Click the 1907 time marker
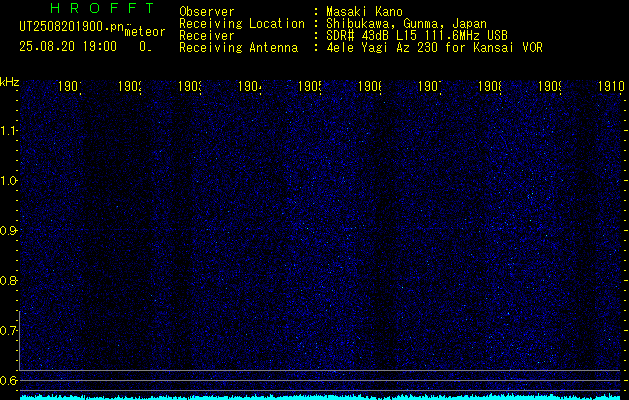629x400 pixels. 430,86
